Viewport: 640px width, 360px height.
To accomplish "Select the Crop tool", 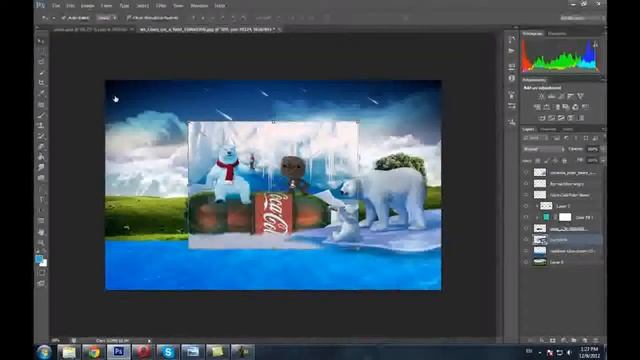I will click(41, 83).
